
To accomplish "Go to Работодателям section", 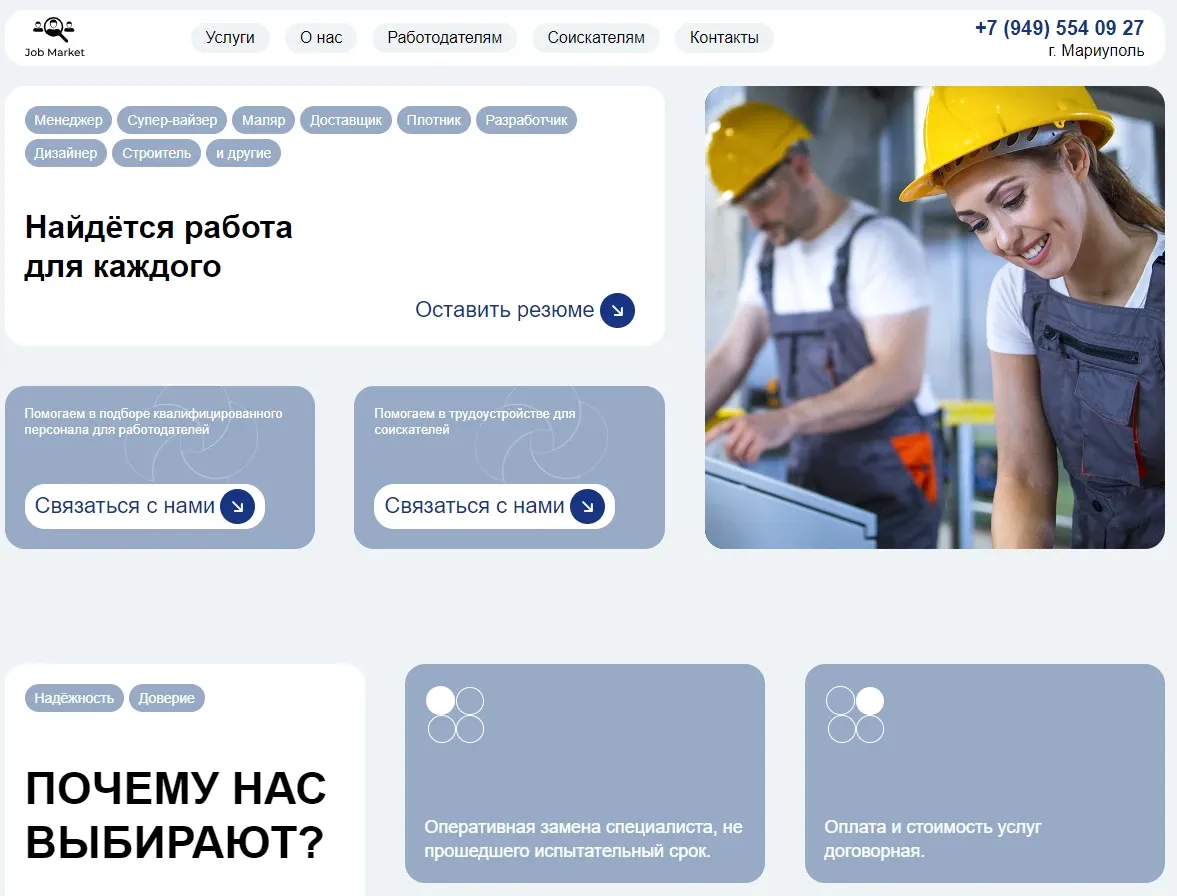I will pyautogui.click(x=444, y=38).
